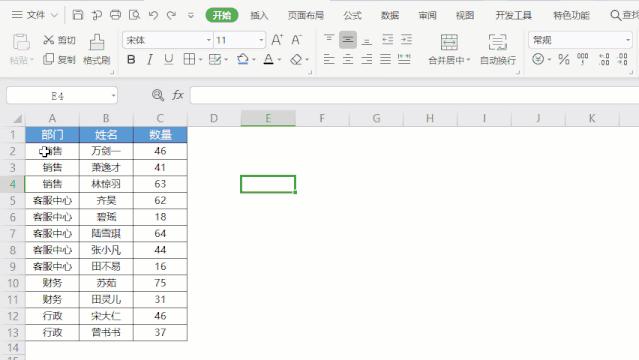This screenshot has width=639, height=360.
Task: Cut the selection with the scissors icon
Action: coord(48,40)
